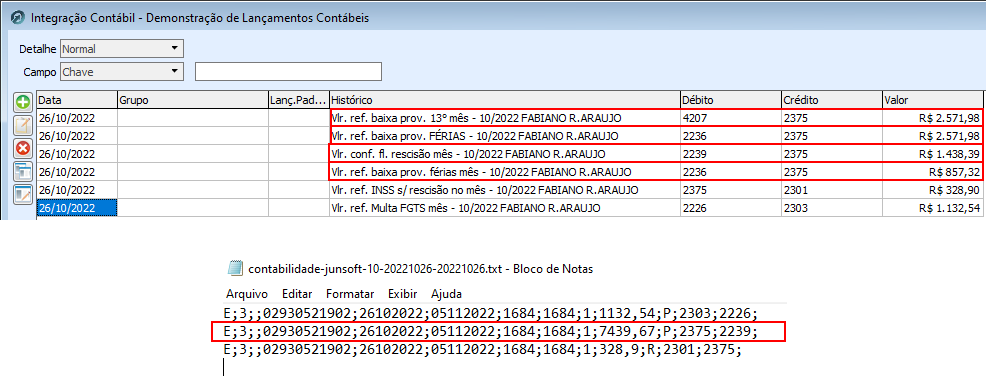Open the Arquivo menu in Notepad
Image resolution: width=986 pixels, height=384 pixels.
(247, 294)
